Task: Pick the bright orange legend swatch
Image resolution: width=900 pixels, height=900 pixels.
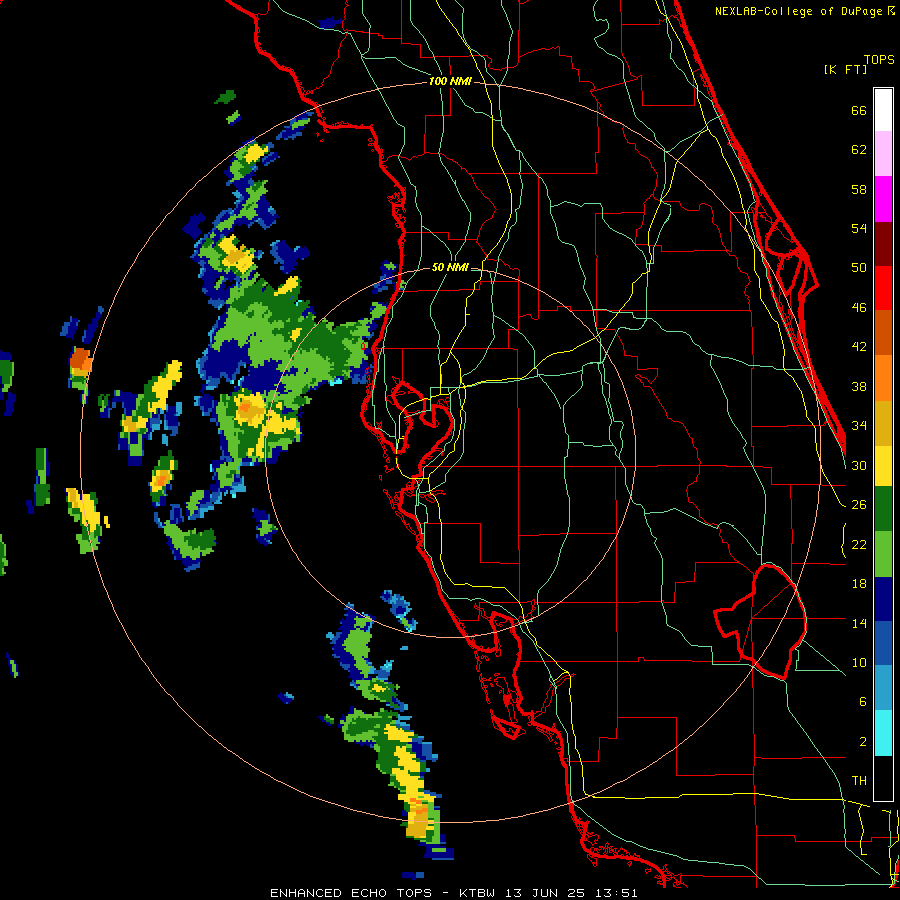Action: pos(883,378)
